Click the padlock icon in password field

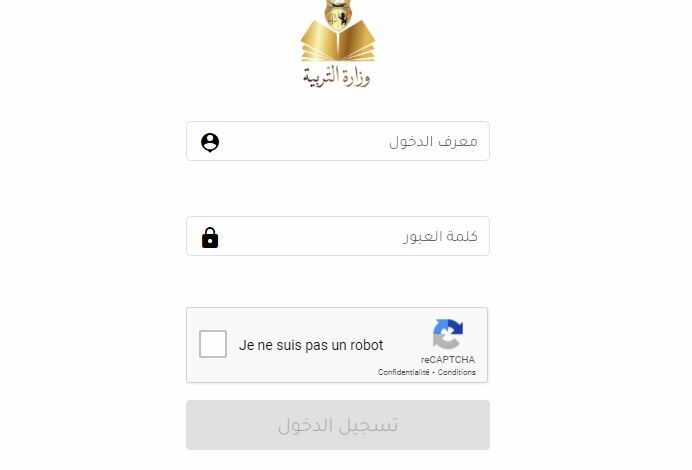pos(210,237)
